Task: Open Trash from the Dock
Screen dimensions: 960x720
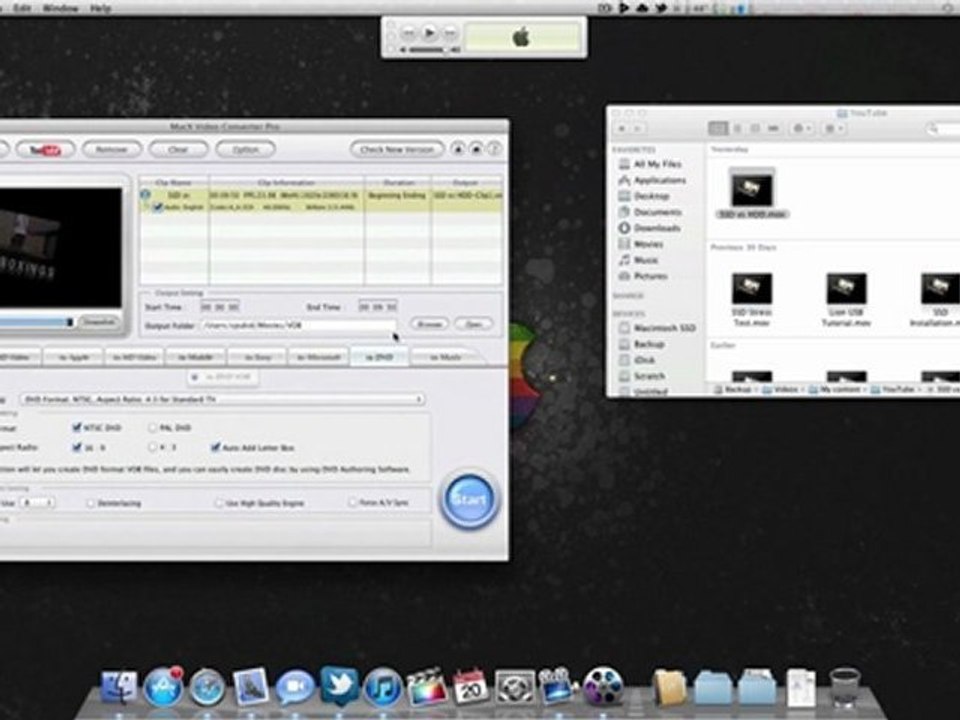Action: pyautogui.click(x=845, y=687)
